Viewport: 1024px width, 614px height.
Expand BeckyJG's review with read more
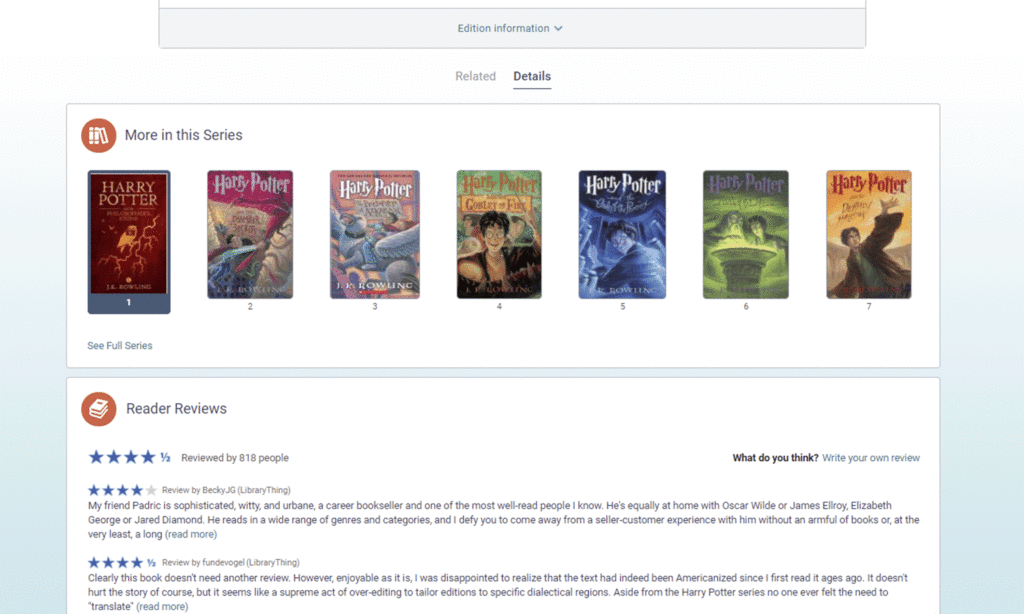(190, 534)
